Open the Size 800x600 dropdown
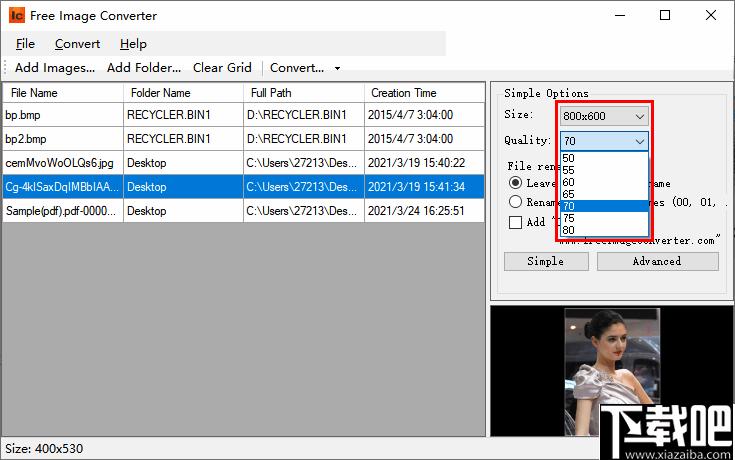Viewport: 735px width, 460px height. (x=604, y=117)
